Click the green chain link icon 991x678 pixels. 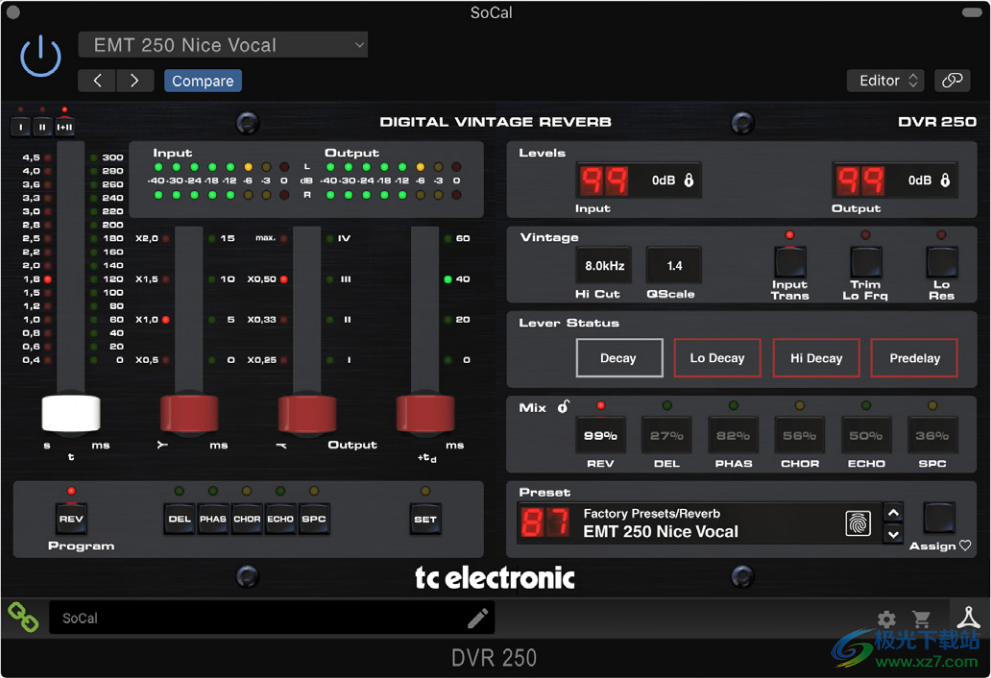(23, 617)
